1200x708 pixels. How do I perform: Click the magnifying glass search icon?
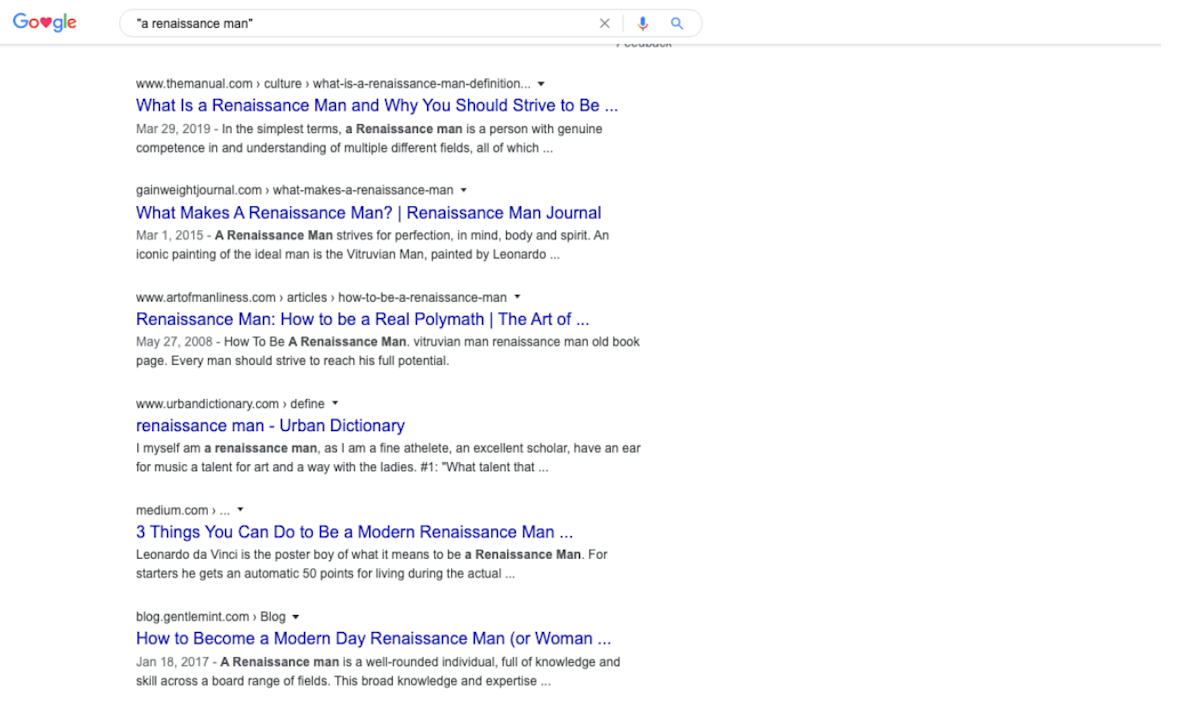click(x=677, y=23)
